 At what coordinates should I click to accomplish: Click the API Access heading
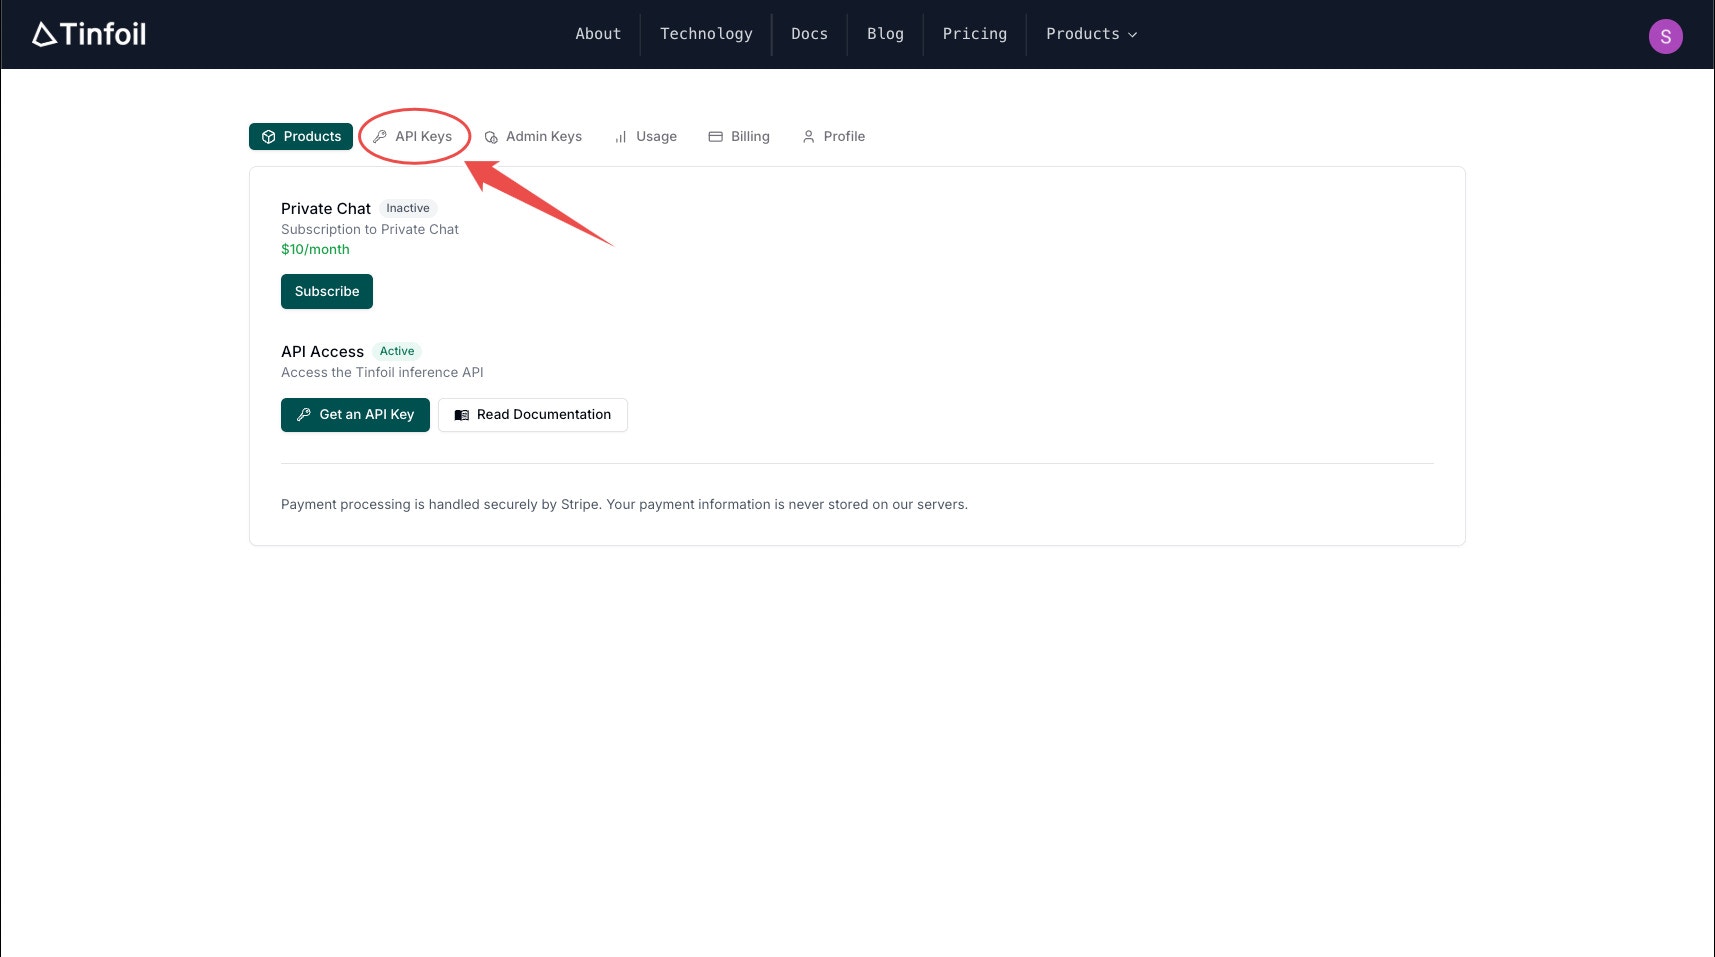[322, 351]
